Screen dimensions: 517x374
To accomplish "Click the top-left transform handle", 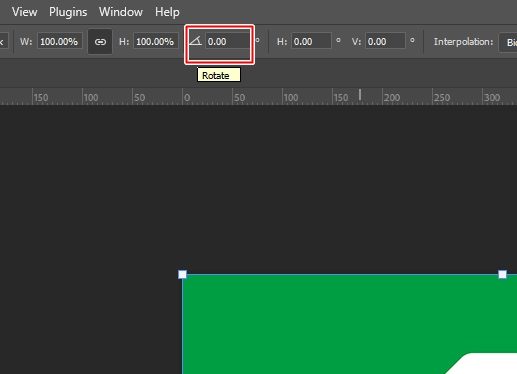I will (182, 274).
